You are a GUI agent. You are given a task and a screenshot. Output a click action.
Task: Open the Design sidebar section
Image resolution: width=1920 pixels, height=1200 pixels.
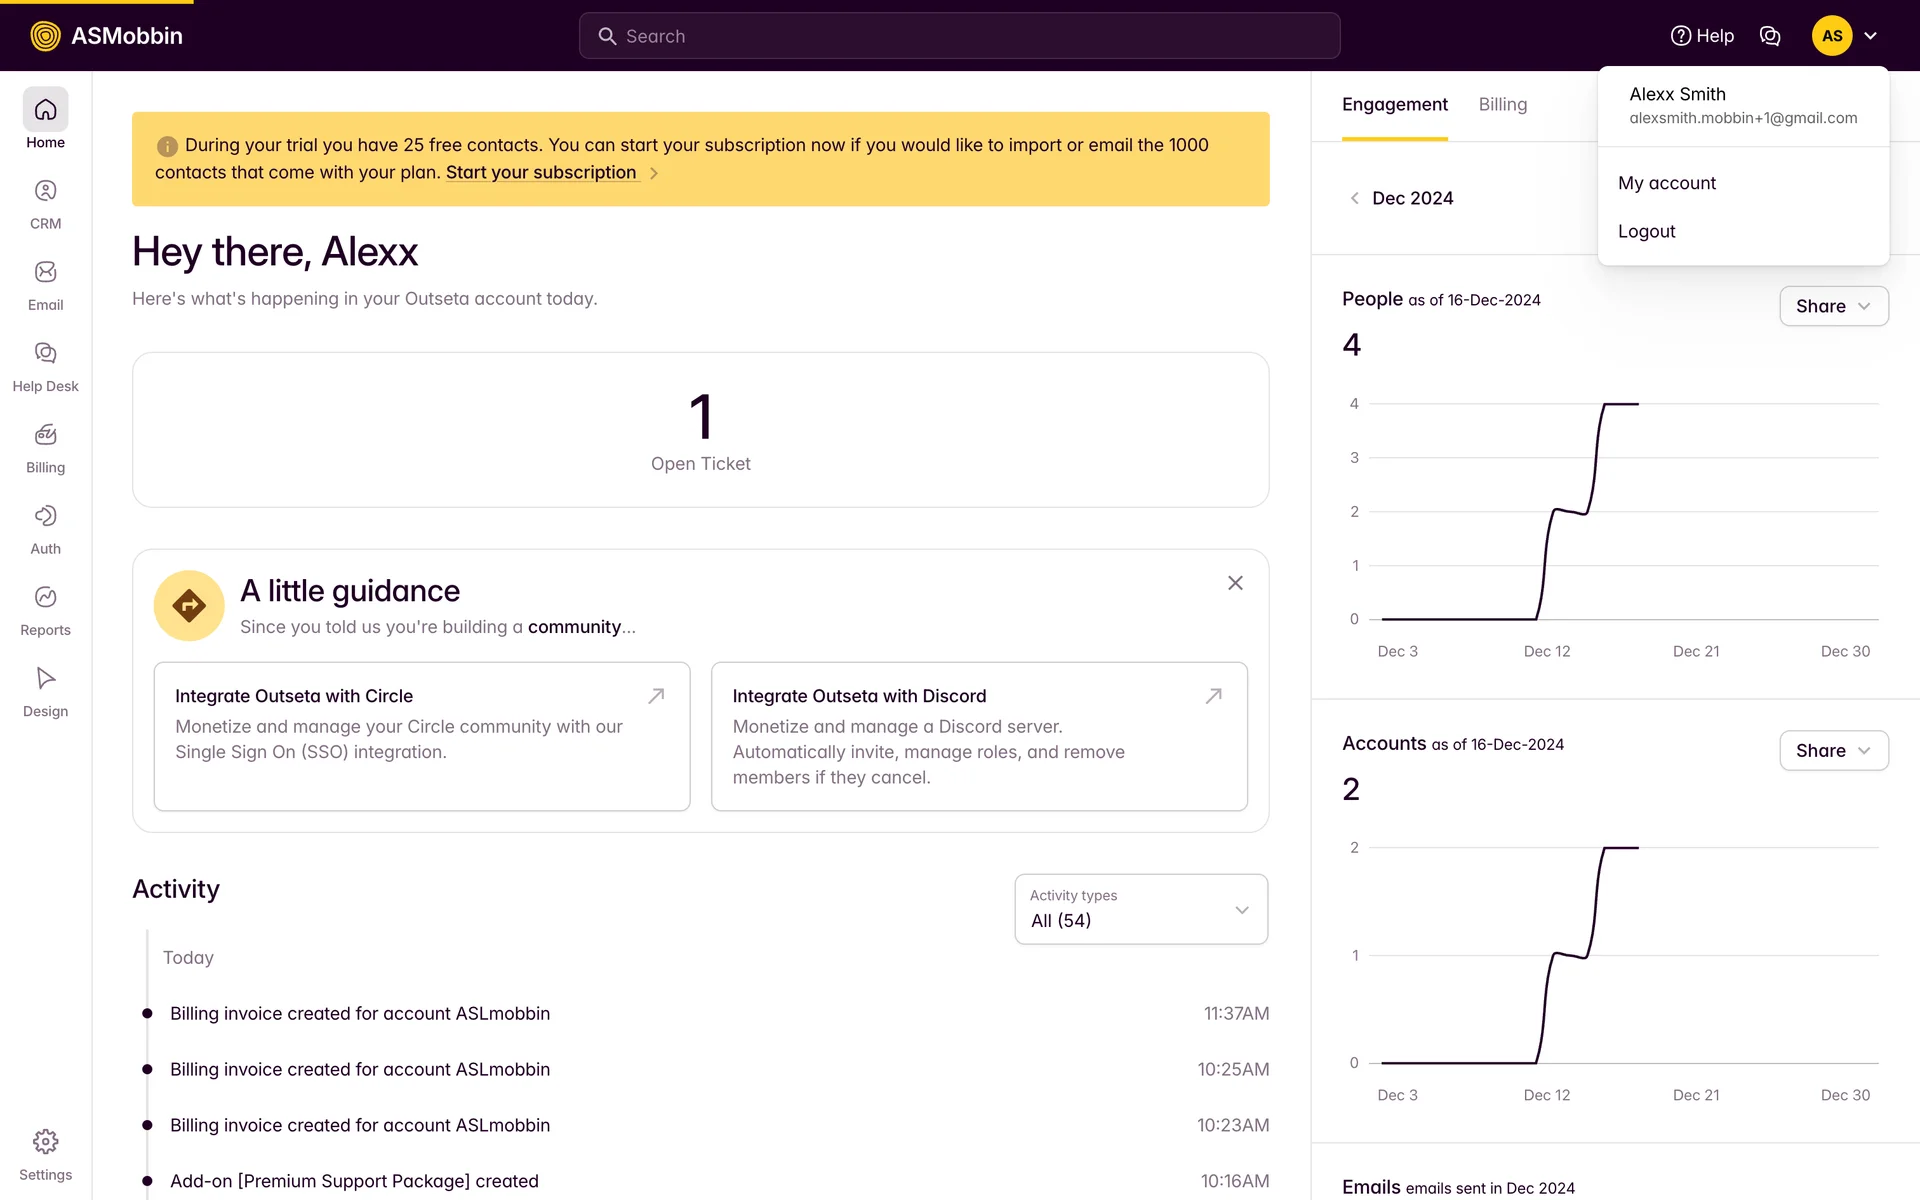point(45,692)
